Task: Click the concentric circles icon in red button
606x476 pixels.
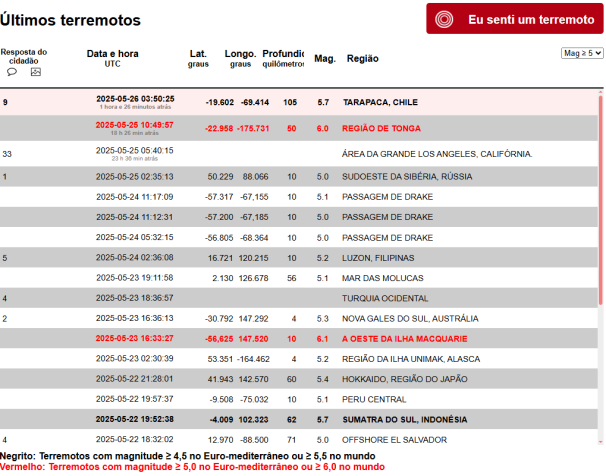Action: [x=444, y=19]
